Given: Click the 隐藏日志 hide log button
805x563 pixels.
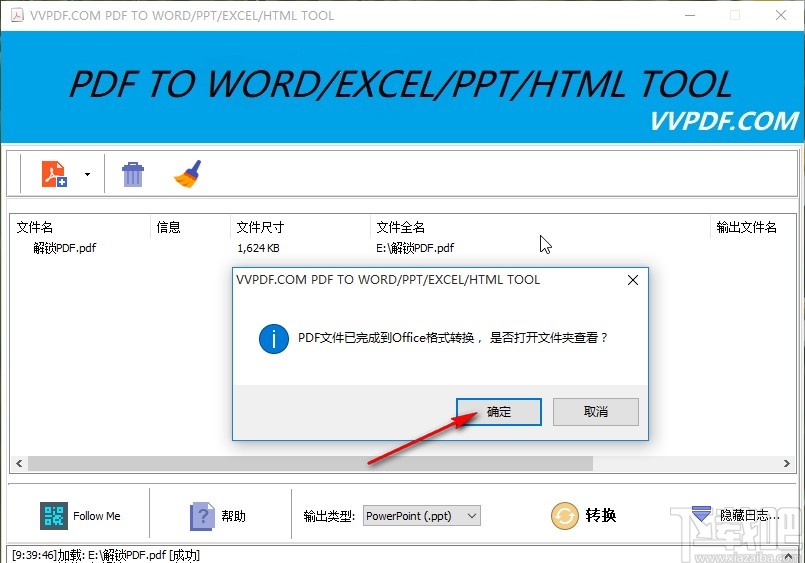Looking at the screenshot, I should coord(736,515).
